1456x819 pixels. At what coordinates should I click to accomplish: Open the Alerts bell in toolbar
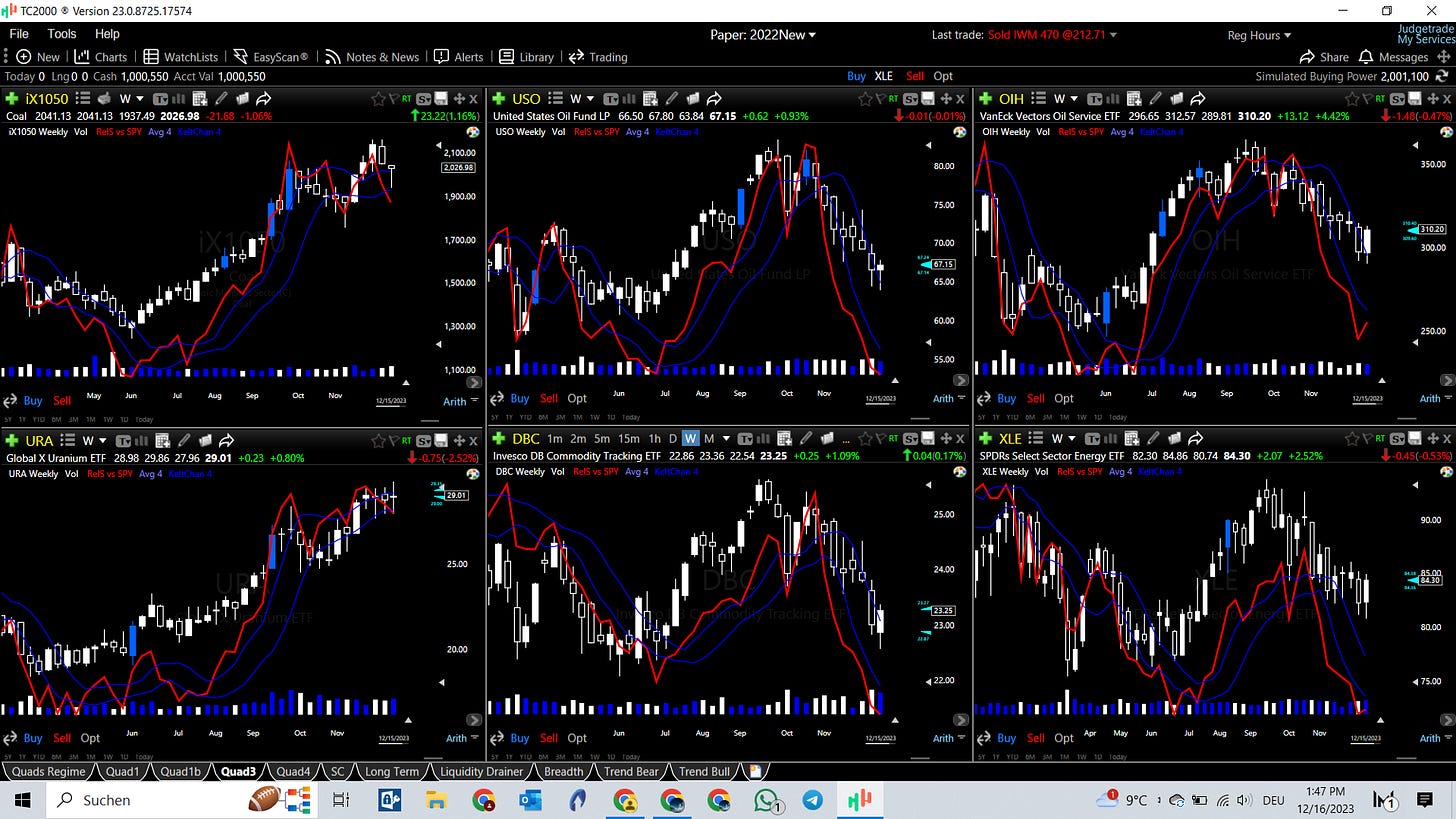click(459, 57)
